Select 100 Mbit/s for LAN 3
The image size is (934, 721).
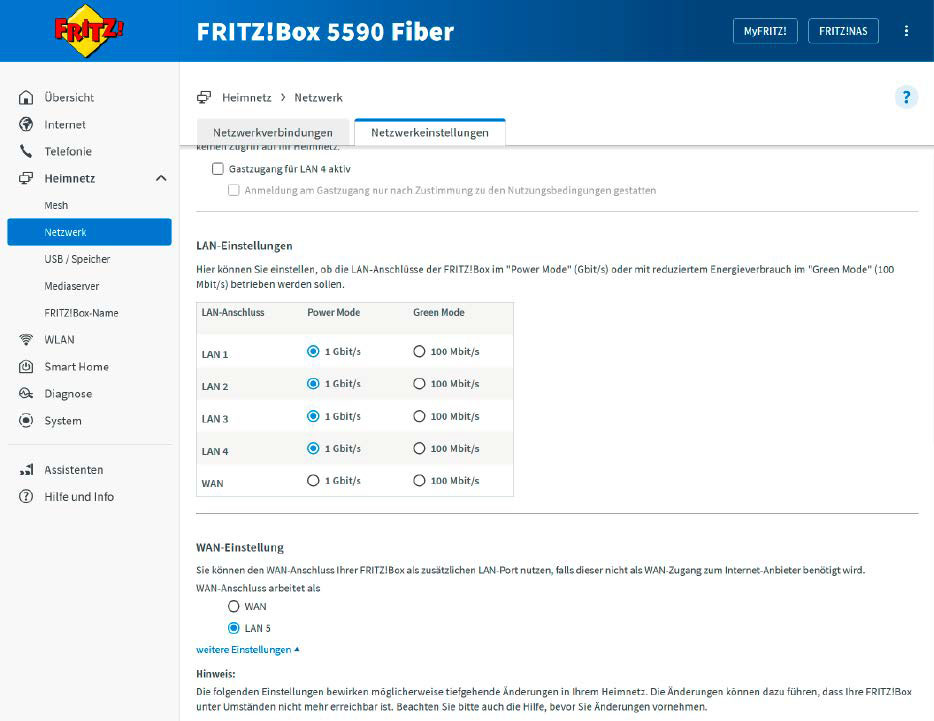[419, 416]
